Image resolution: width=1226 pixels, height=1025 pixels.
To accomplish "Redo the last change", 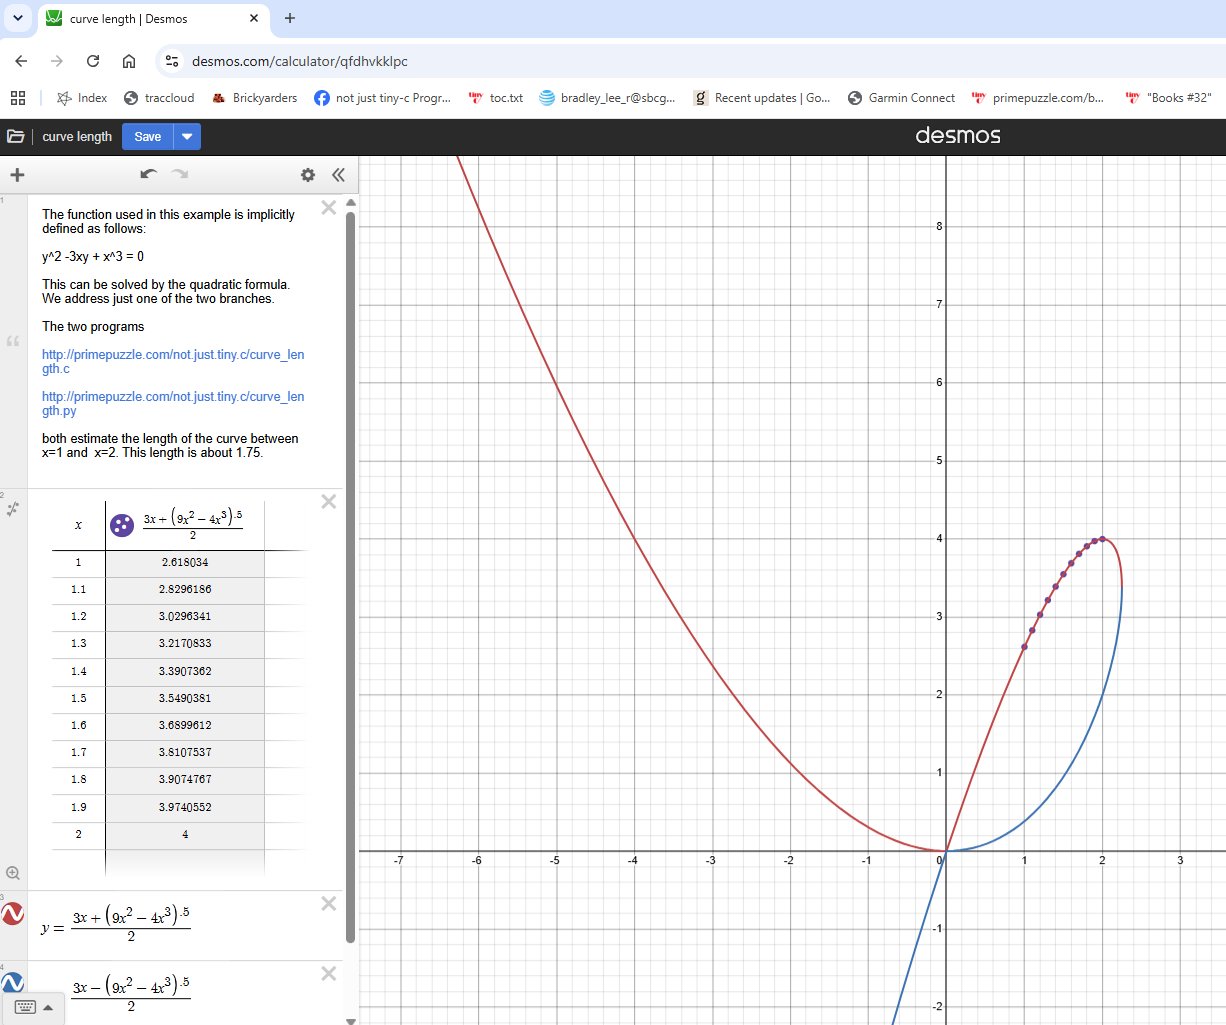I will coord(180,174).
